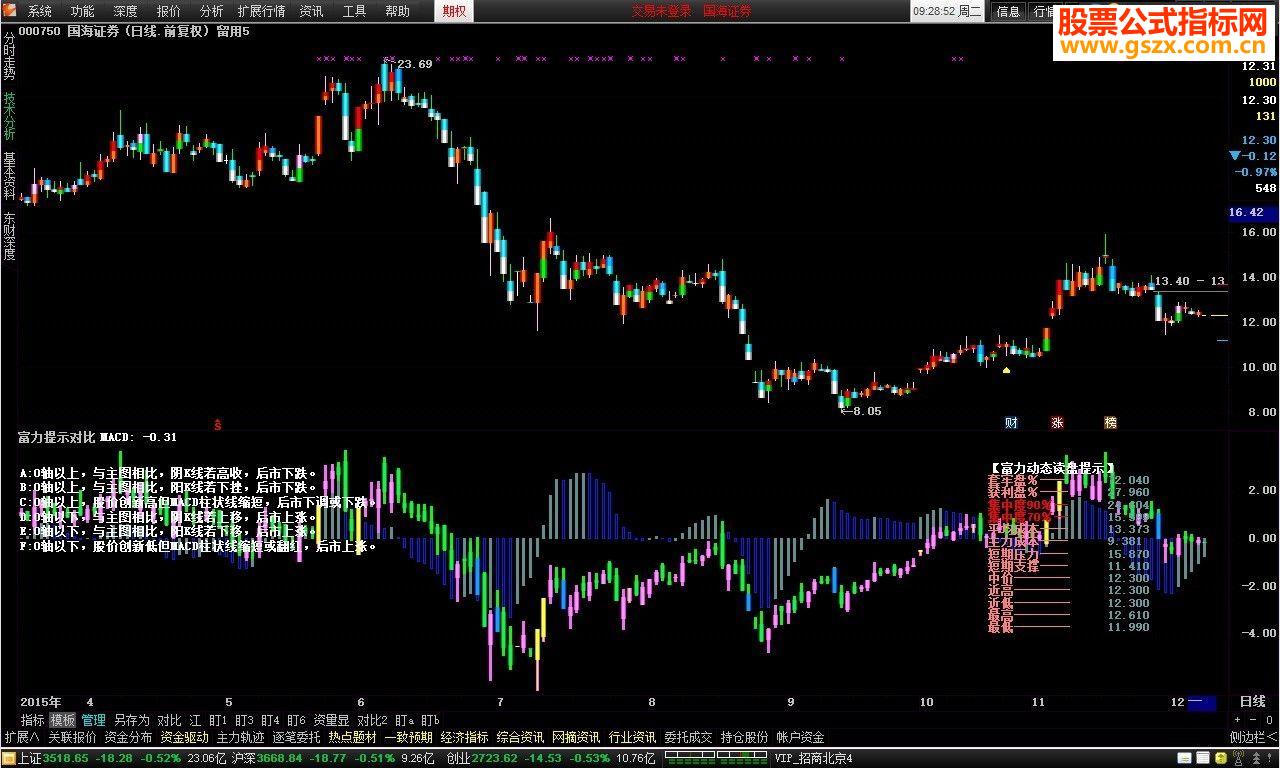Click the blue down arrow beside -0.12
The height and width of the screenshot is (768, 1280).
[1236, 156]
